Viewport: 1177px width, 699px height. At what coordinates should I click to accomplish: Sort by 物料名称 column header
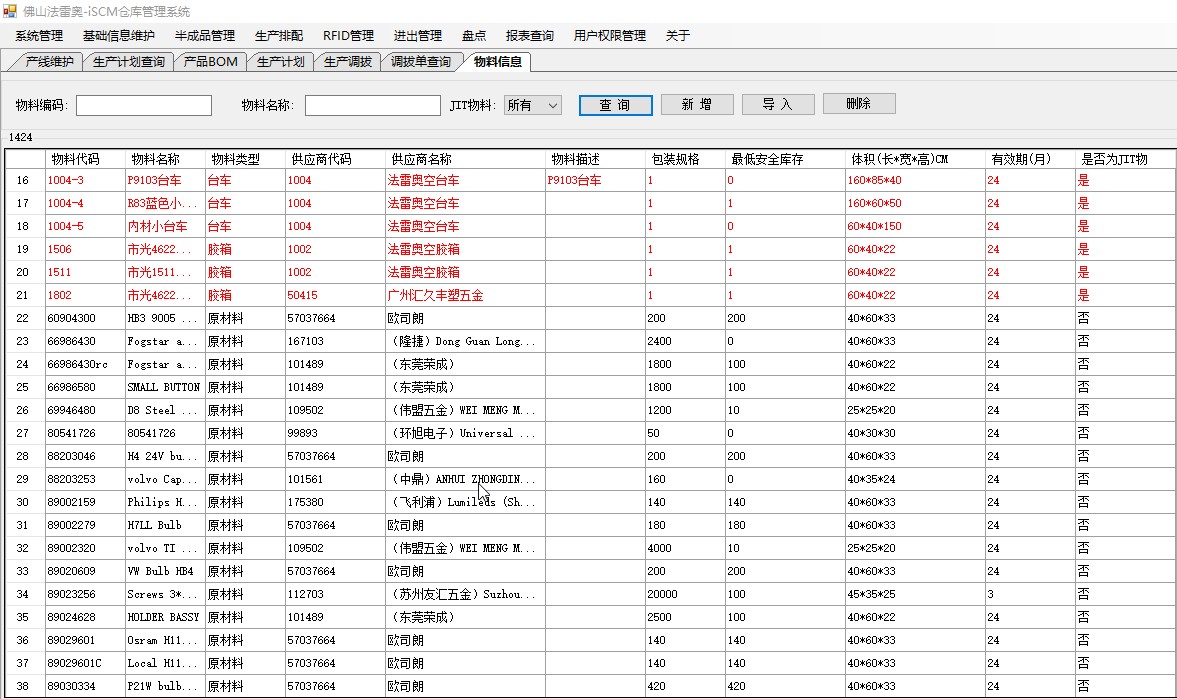tap(165, 159)
